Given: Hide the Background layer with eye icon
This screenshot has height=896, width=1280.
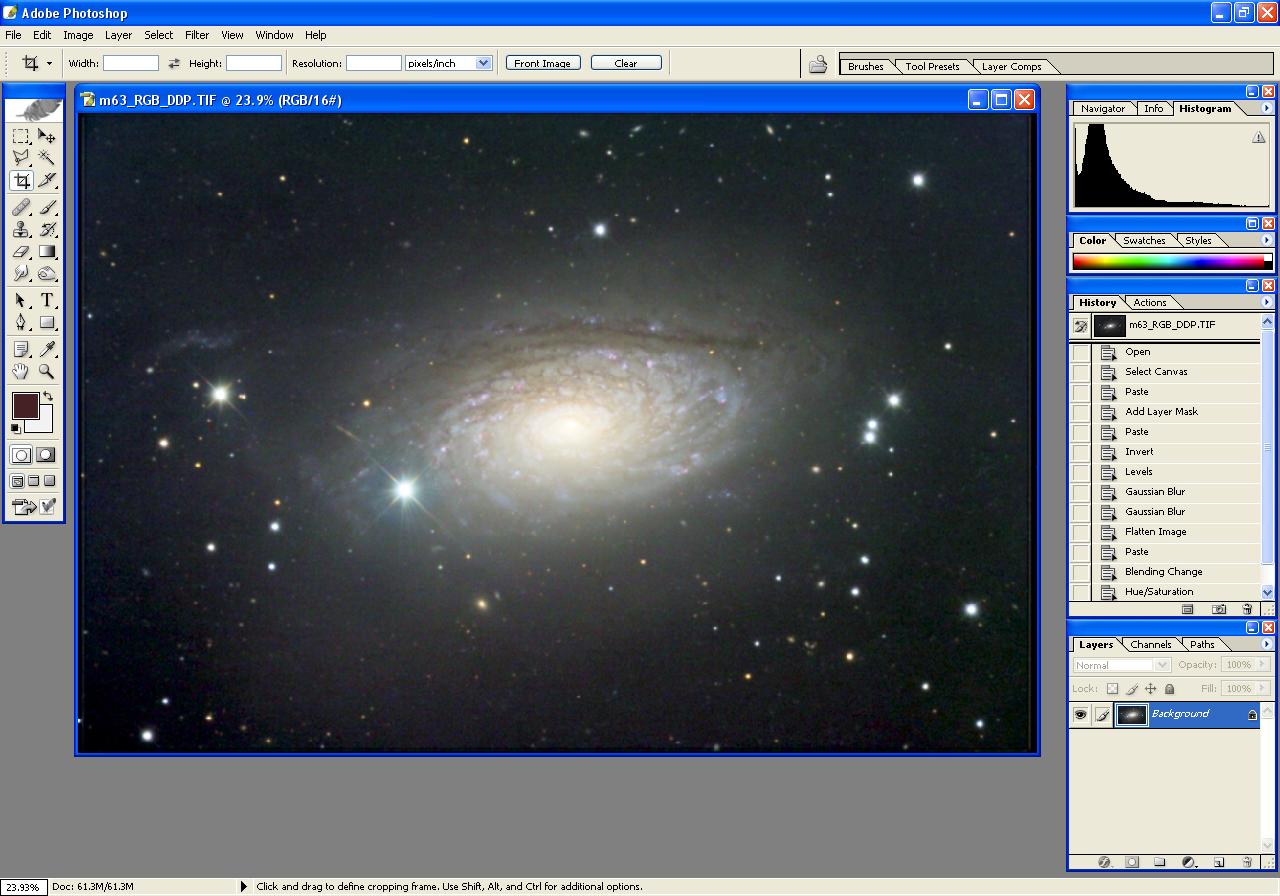Looking at the screenshot, I should [1080, 714].
